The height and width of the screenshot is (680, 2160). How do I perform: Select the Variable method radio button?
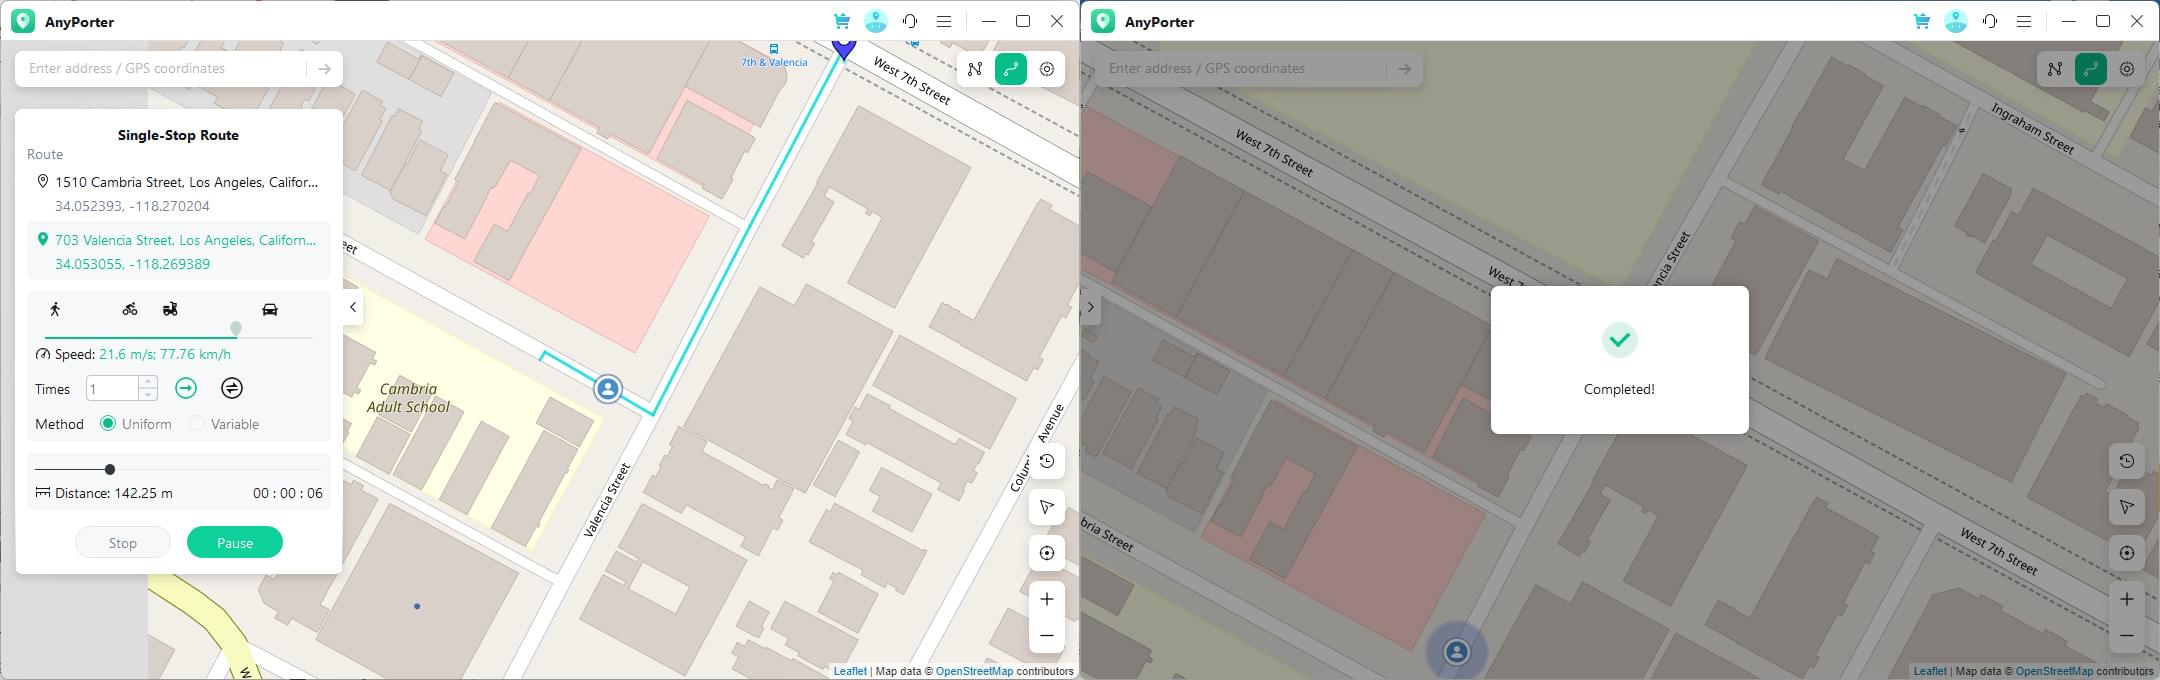[197, 424]
